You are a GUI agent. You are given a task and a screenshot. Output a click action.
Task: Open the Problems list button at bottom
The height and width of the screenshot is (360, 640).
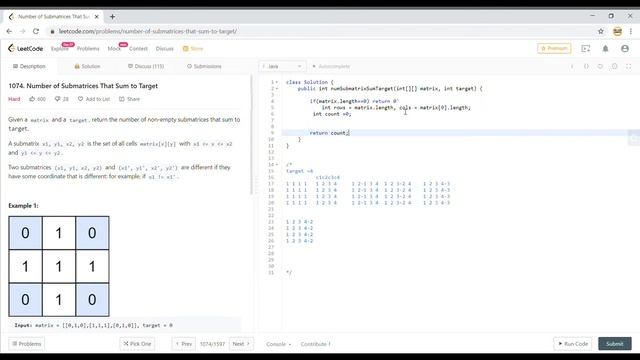(27, 344)
